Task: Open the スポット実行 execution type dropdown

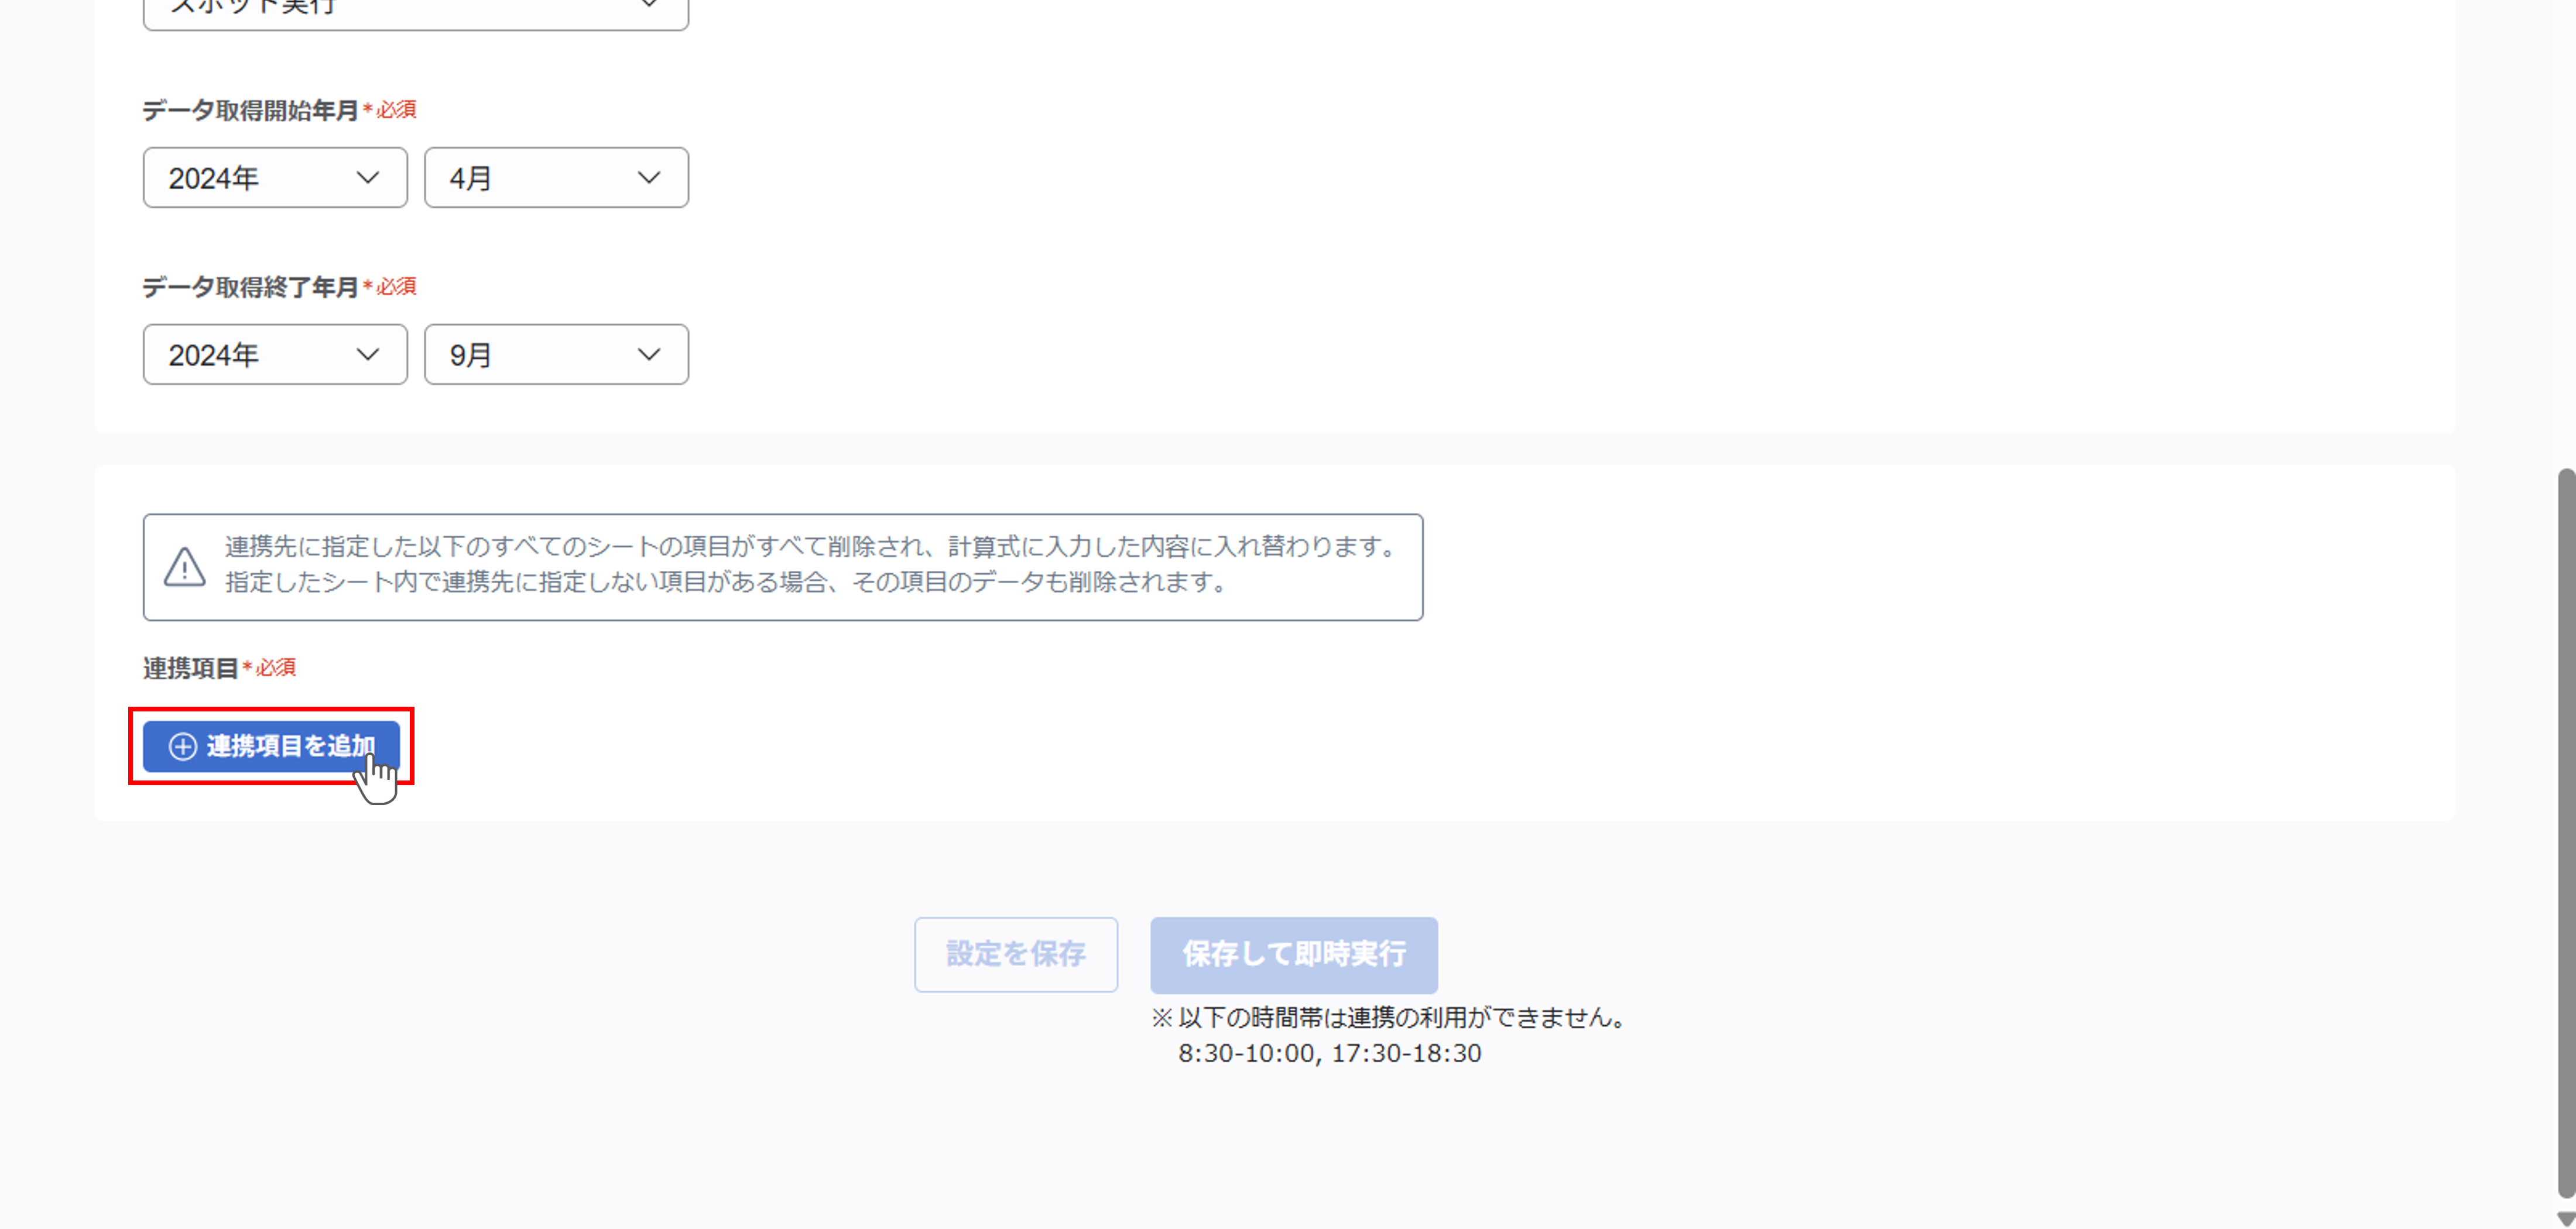Action: (x=415, y=10)
